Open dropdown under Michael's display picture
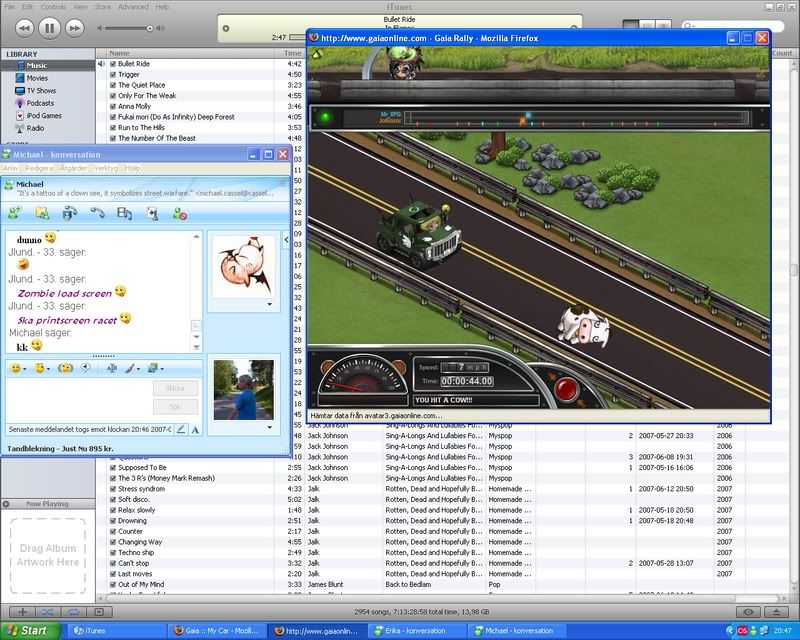The height and width of the screenshot is (640, 800). pyautogui.click(x=269, y=305)
